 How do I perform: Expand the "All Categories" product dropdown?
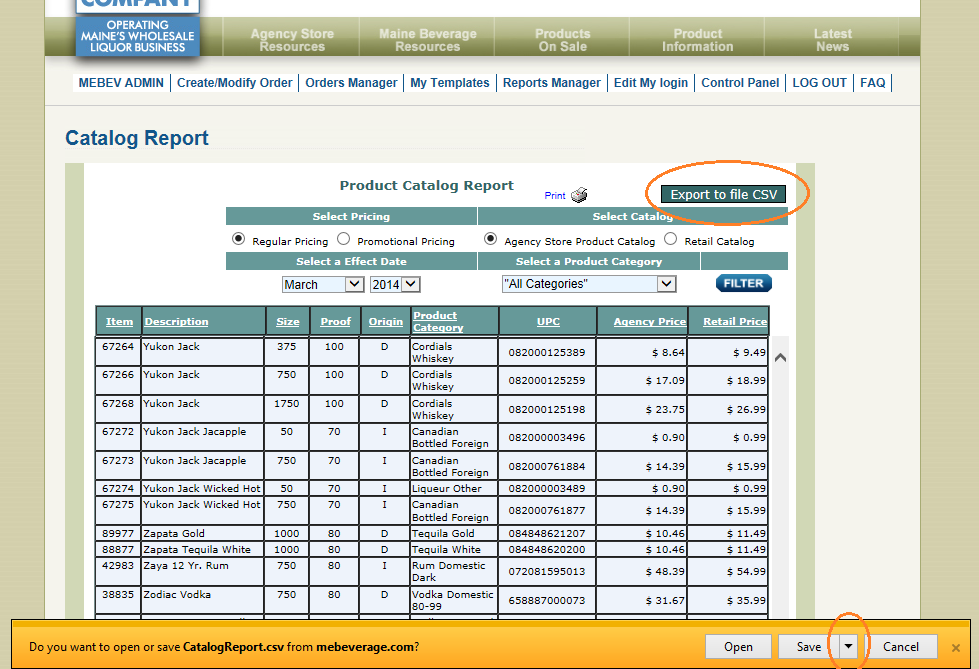coord(589,284)
